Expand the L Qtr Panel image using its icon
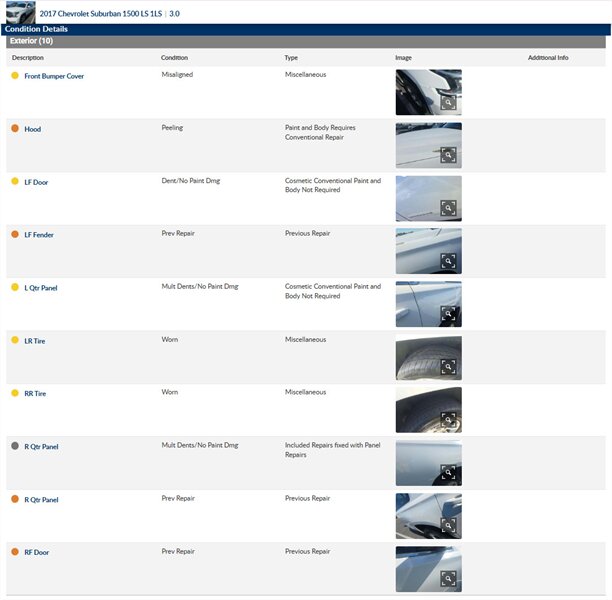This screenshot has height=600, width=612. pos(449,314)
